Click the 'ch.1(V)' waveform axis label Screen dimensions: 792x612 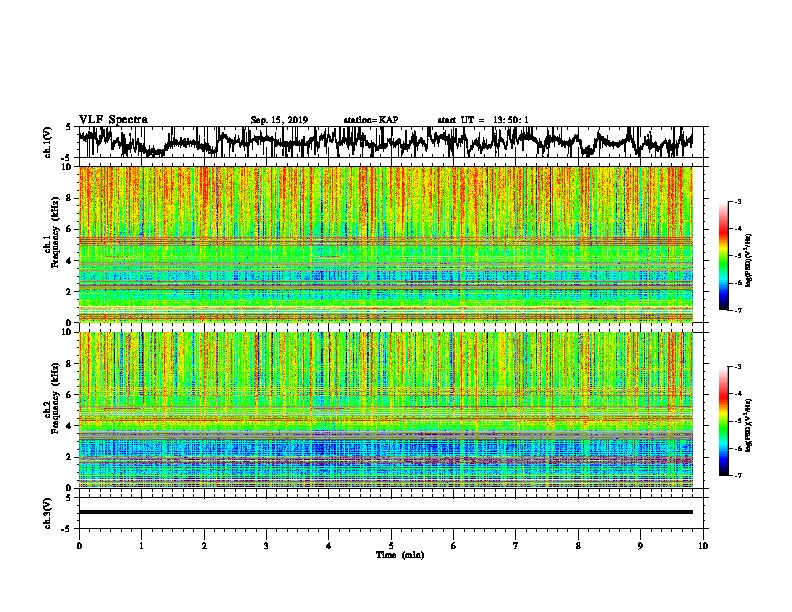pyautogui.click(x=48, y=142)
